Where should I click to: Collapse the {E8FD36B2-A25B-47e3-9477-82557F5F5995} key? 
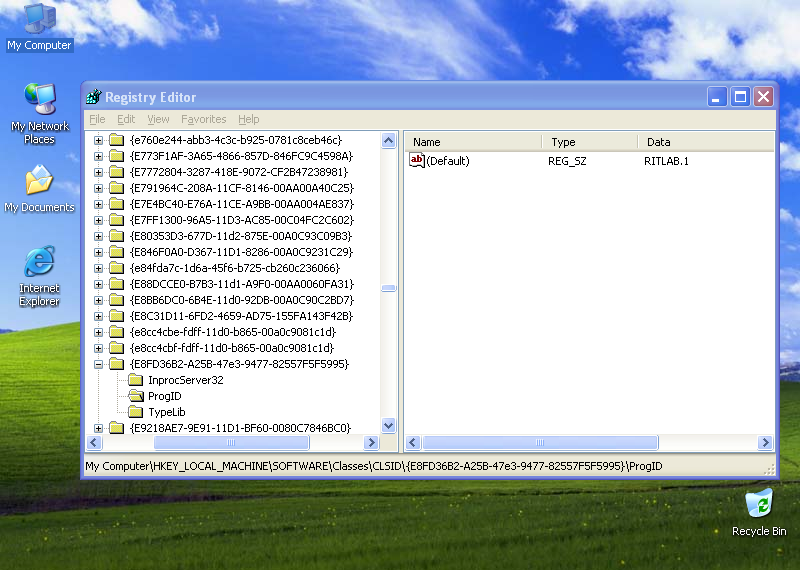99,364
